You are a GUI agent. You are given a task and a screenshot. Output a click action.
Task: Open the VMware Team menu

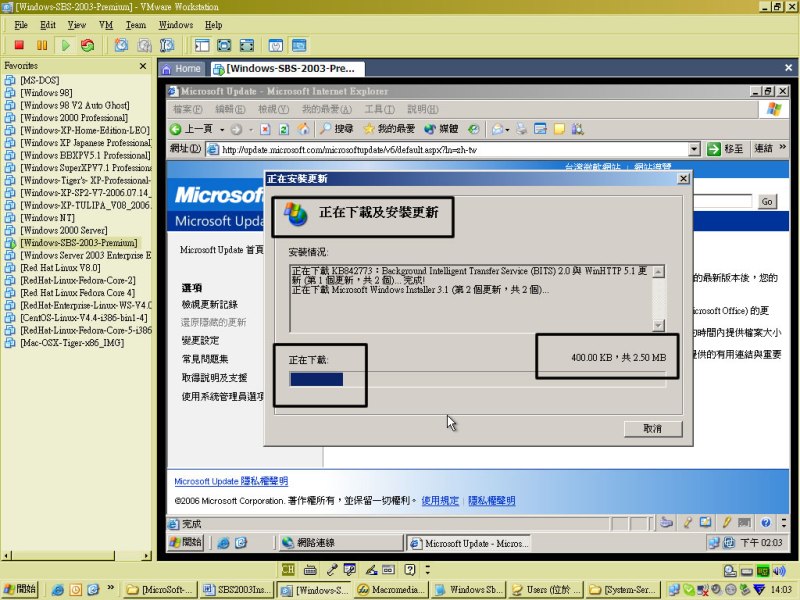point(136,25)
